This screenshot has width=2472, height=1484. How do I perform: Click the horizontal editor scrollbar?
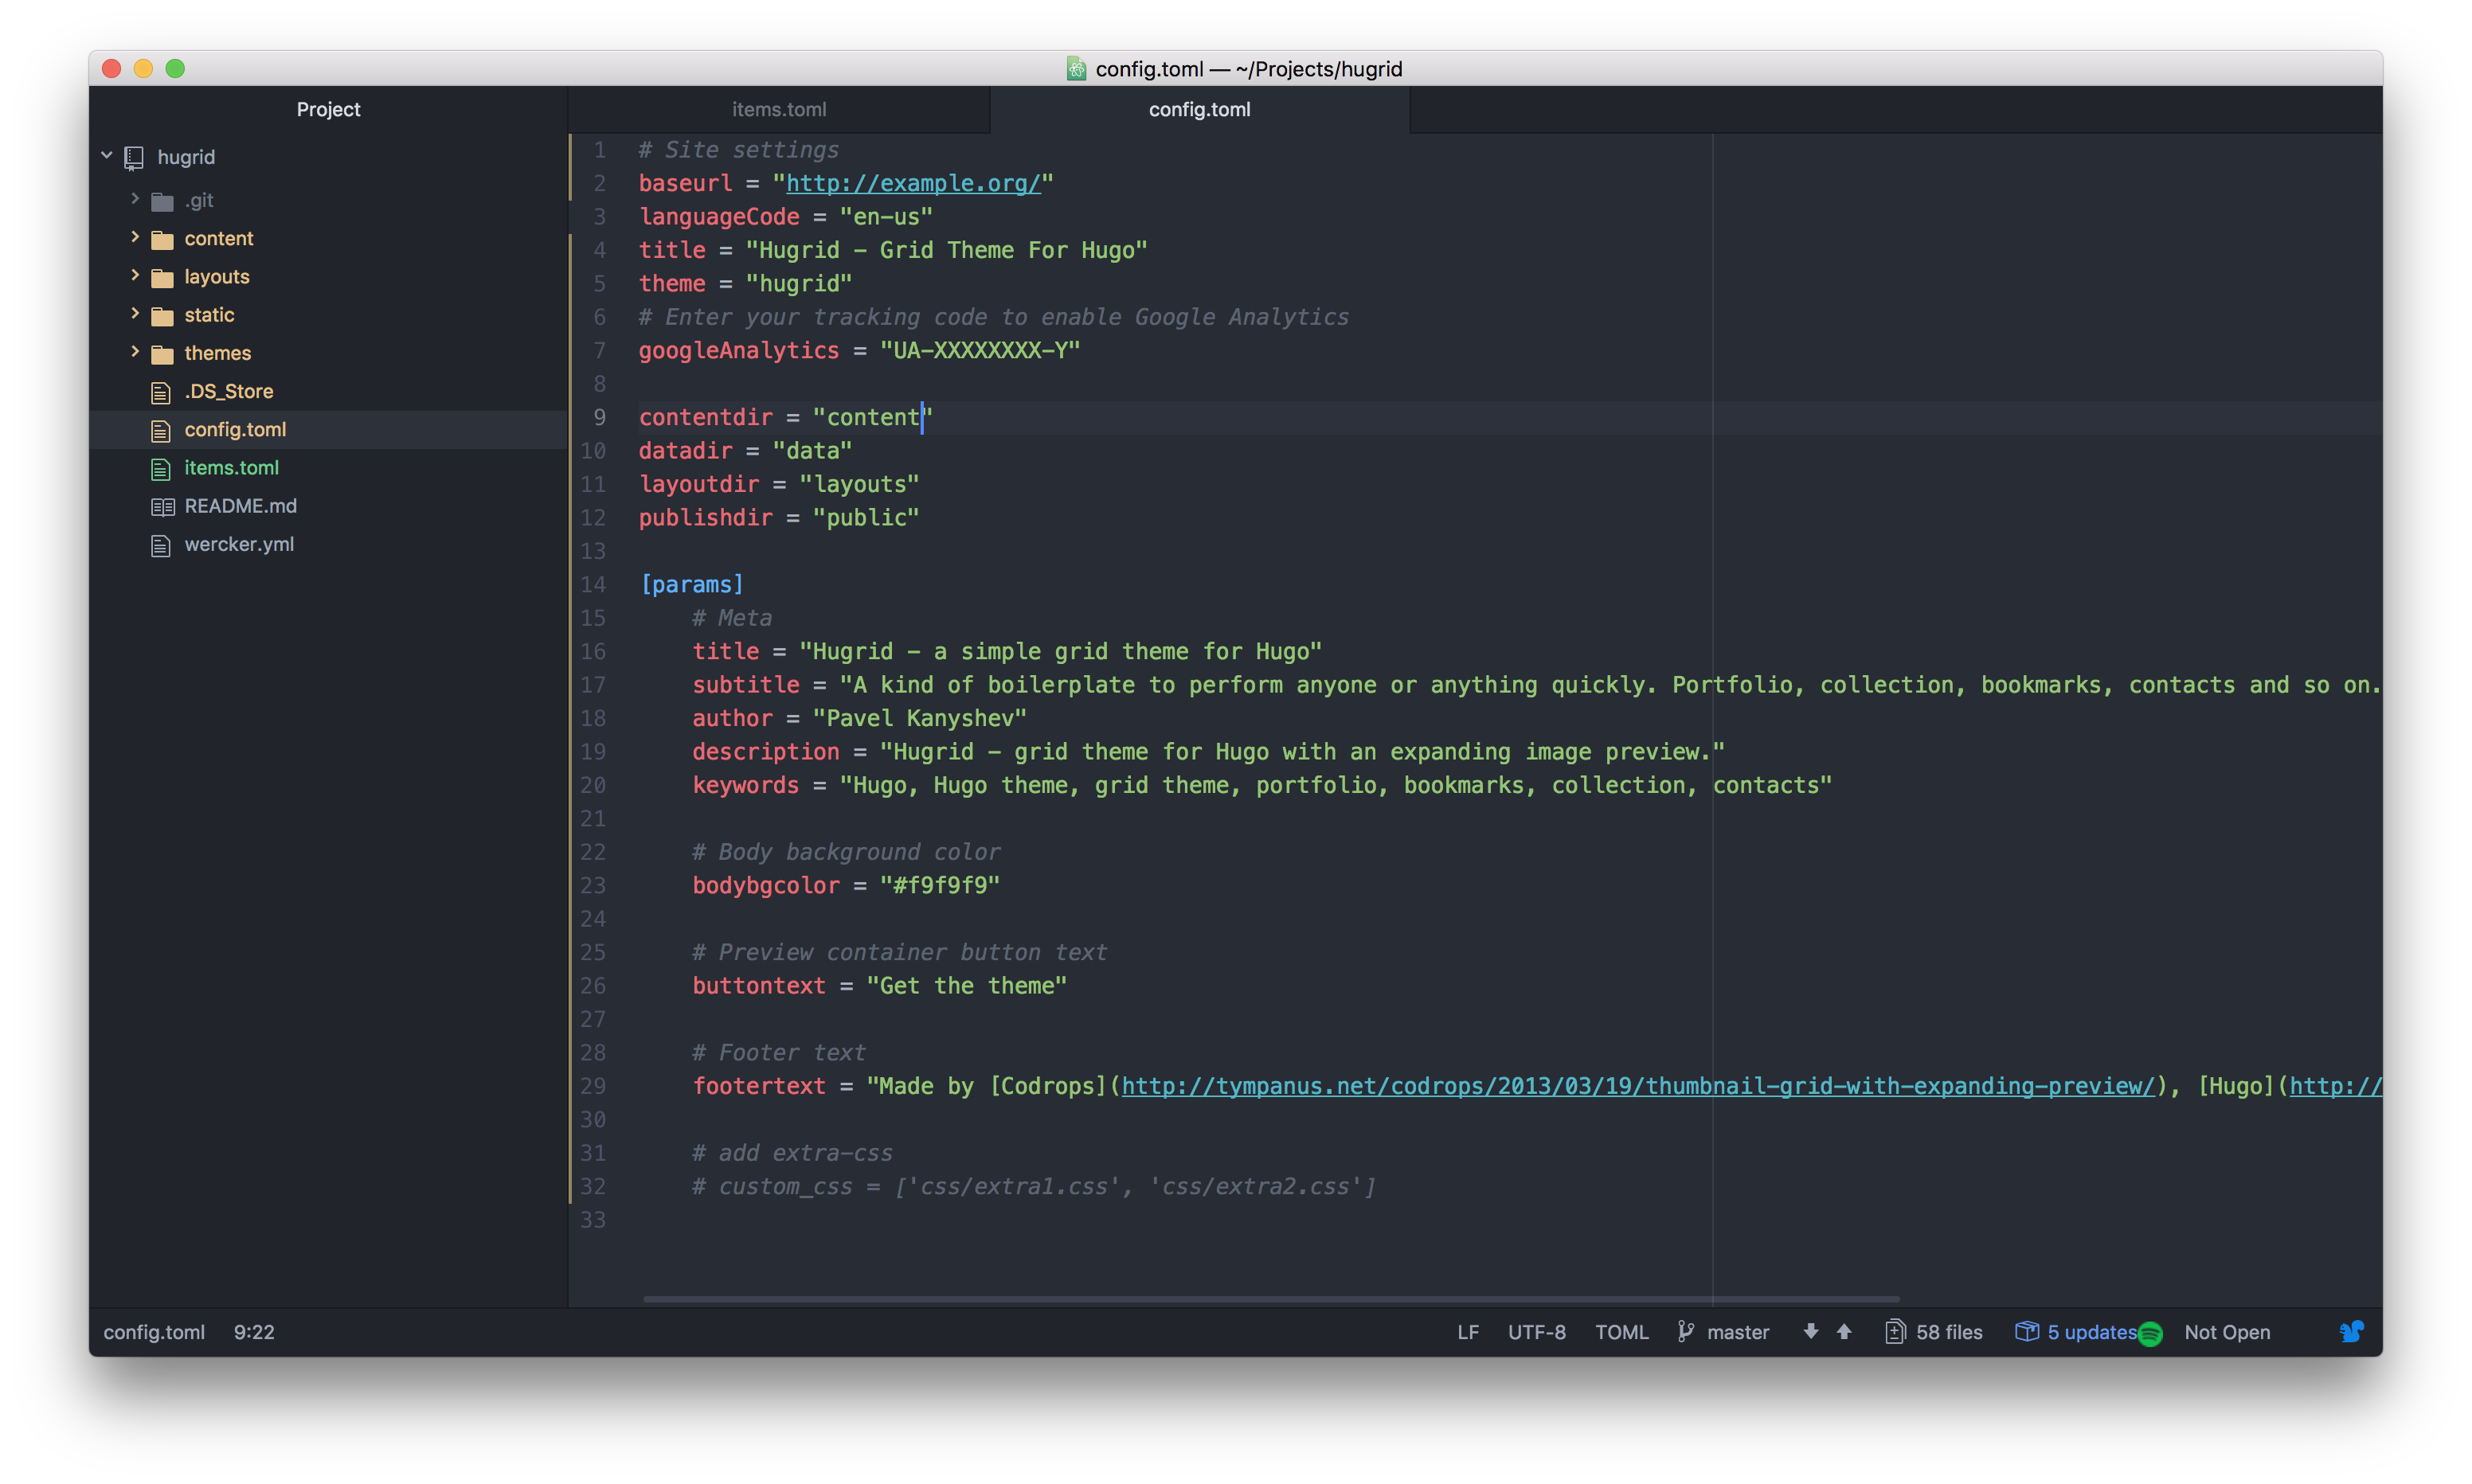click(x=1271, y=1299)
